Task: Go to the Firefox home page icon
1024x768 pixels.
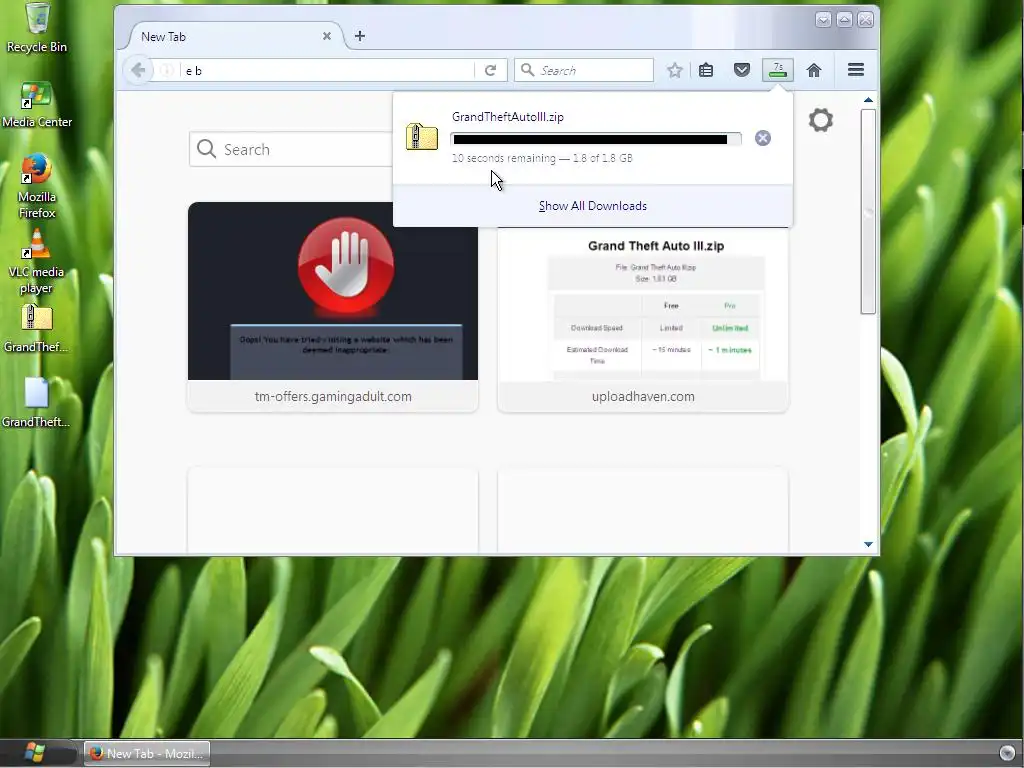Action: point(814,70)
